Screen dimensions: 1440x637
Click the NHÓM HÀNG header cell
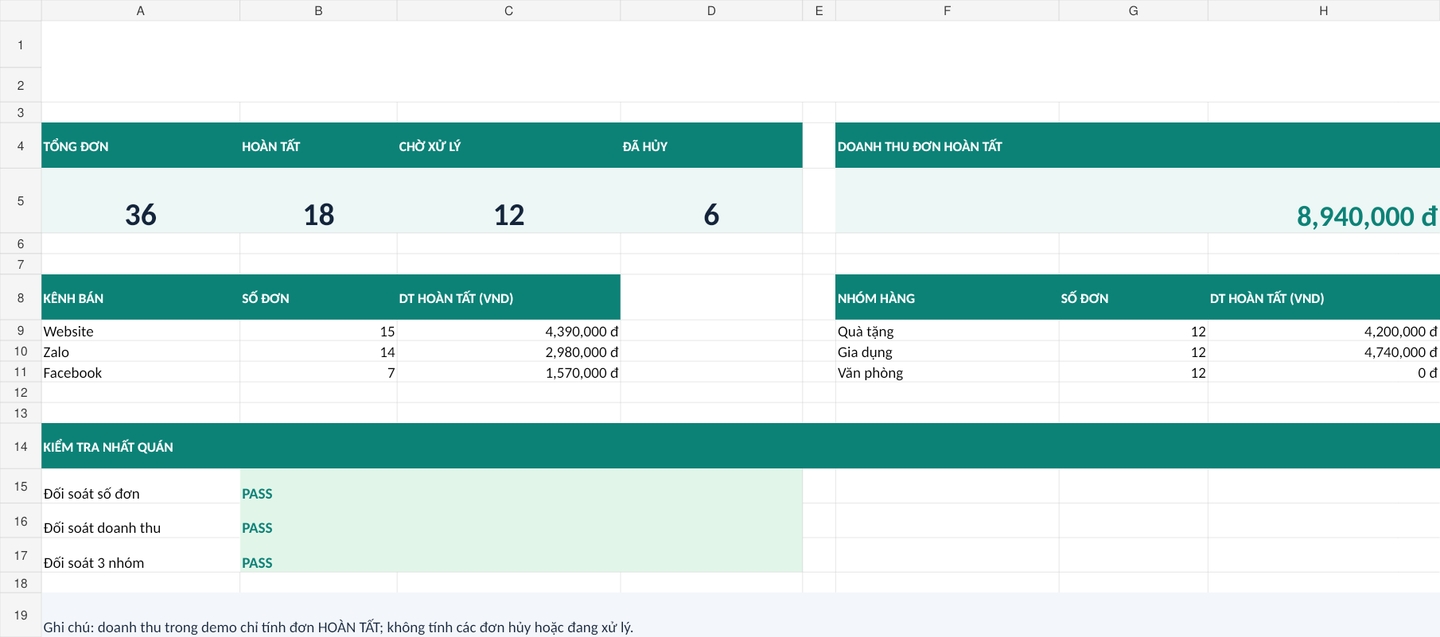pos(946,297)
